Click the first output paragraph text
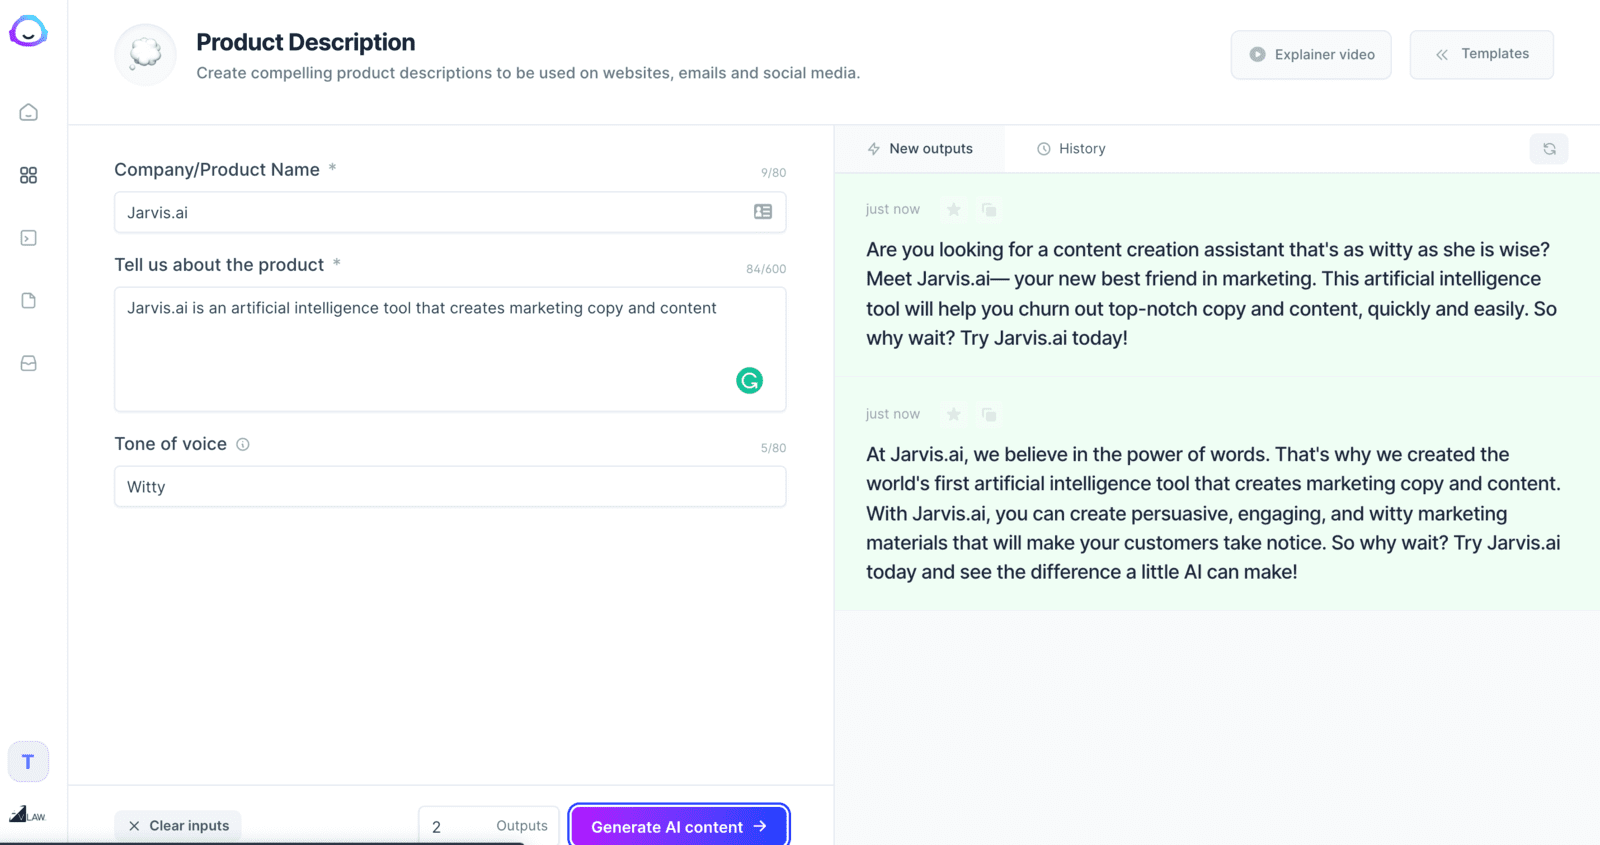Screen dimensions: 1600x845 pyautogui.click(x=1211, y=294)
